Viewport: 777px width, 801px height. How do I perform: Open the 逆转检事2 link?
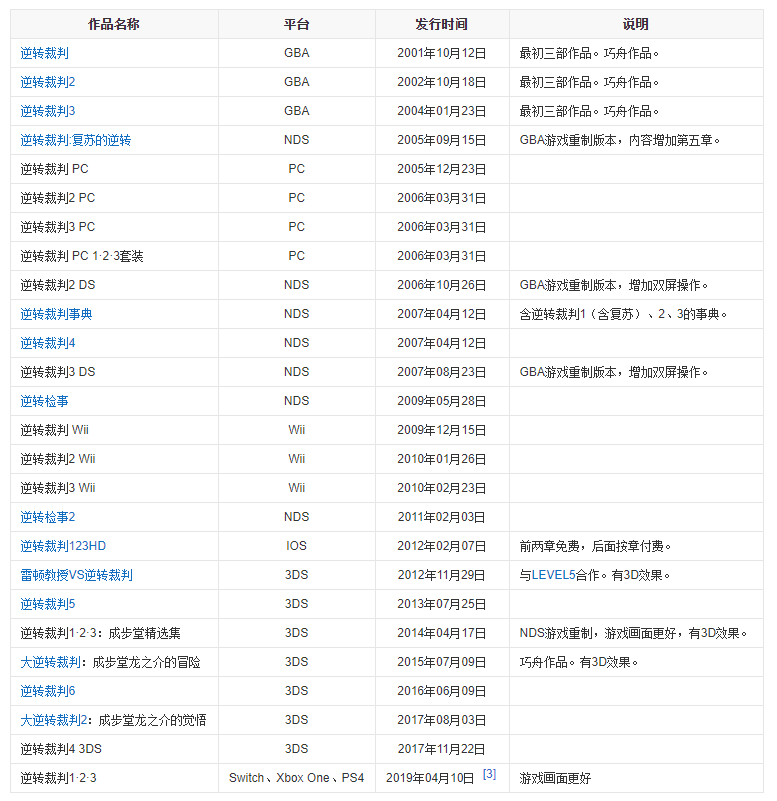(x=48, y=517)
